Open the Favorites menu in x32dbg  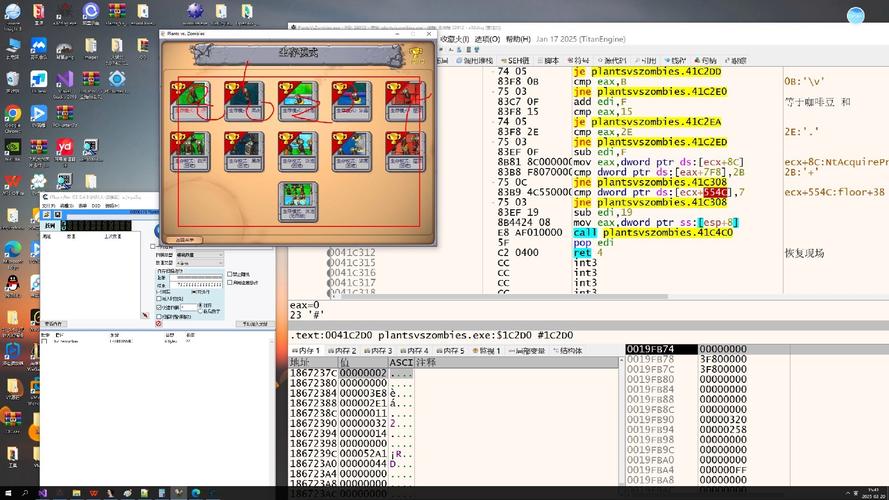point(455,39)
